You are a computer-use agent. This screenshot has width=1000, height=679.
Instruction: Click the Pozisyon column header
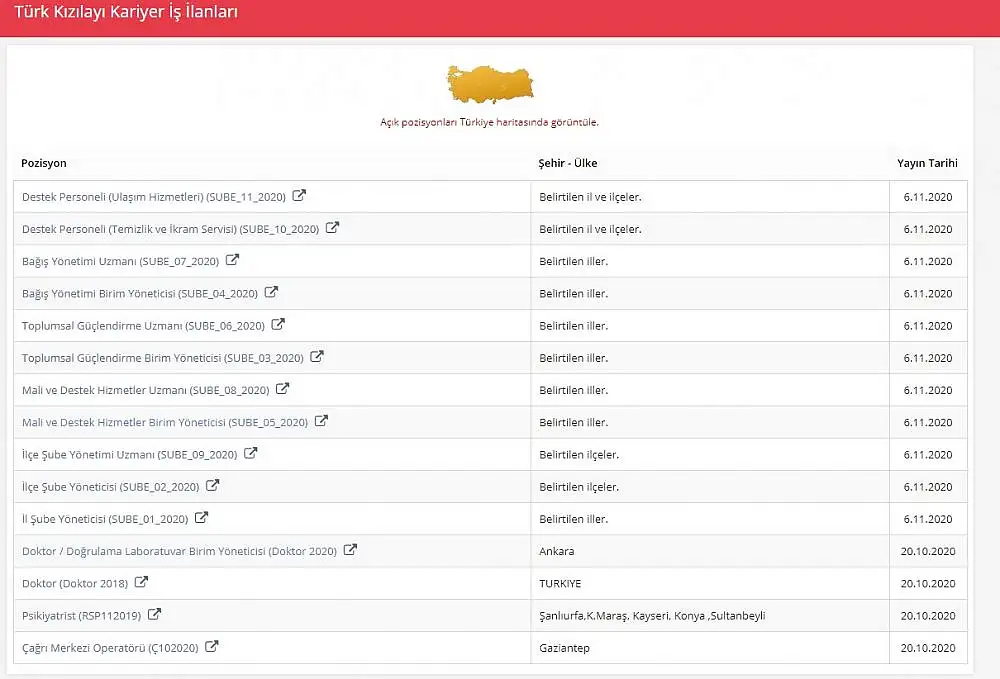click(43, 163)
